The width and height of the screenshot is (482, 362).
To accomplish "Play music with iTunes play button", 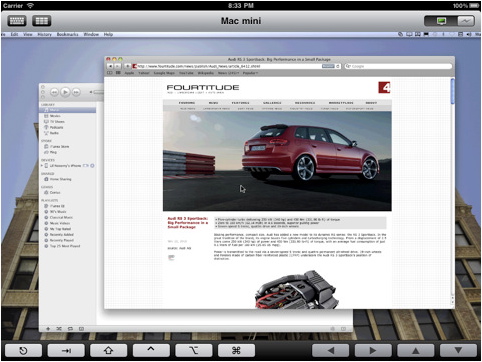I will (x=65, y=92).
